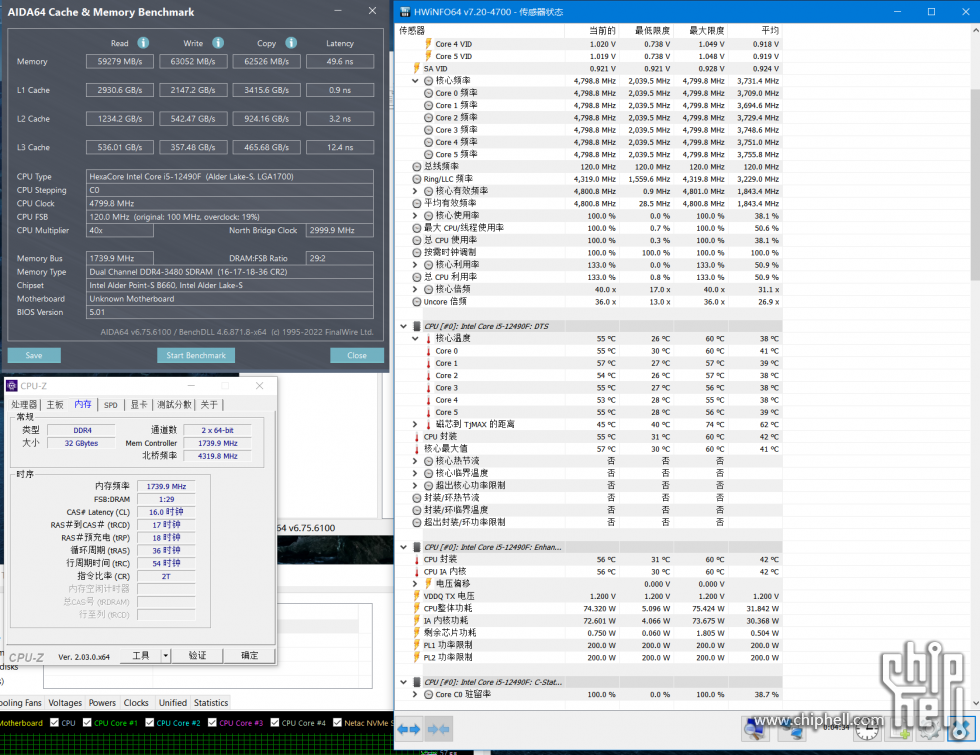The image size is (980, 755).
Task: Click the VDDQ TX 电压 lightning icon
Action: pyautogui.click(x=417, y=596)
